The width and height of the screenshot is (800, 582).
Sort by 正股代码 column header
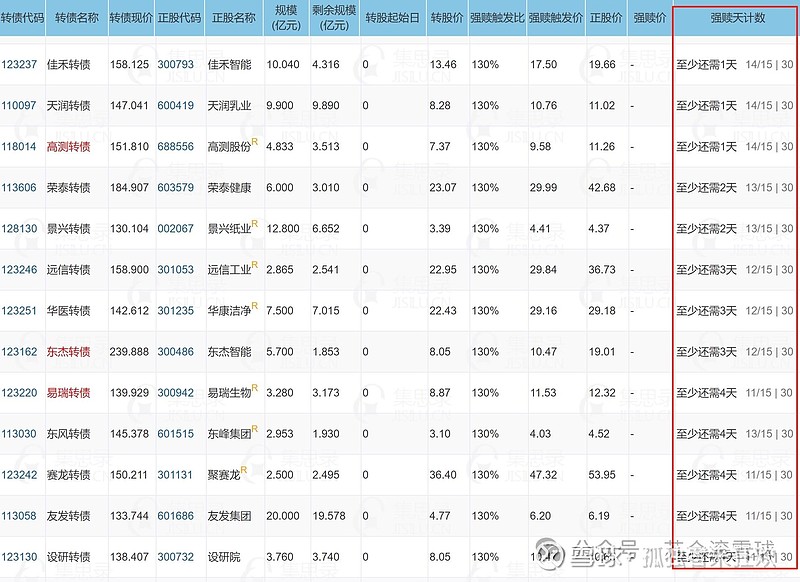179,18
